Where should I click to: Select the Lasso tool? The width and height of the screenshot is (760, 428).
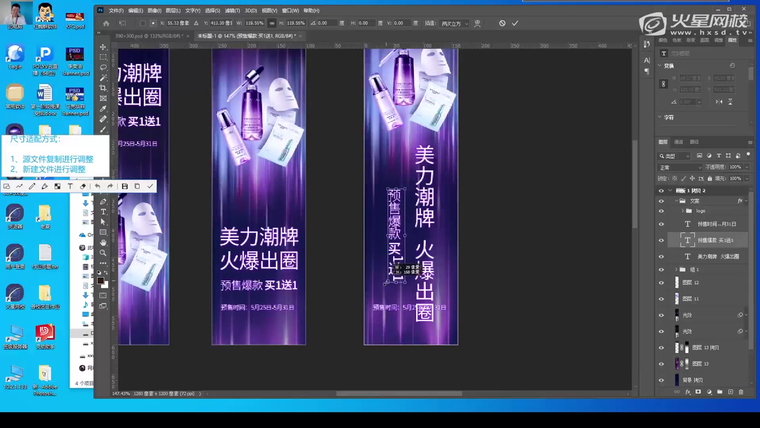click(x=103, y=67)
